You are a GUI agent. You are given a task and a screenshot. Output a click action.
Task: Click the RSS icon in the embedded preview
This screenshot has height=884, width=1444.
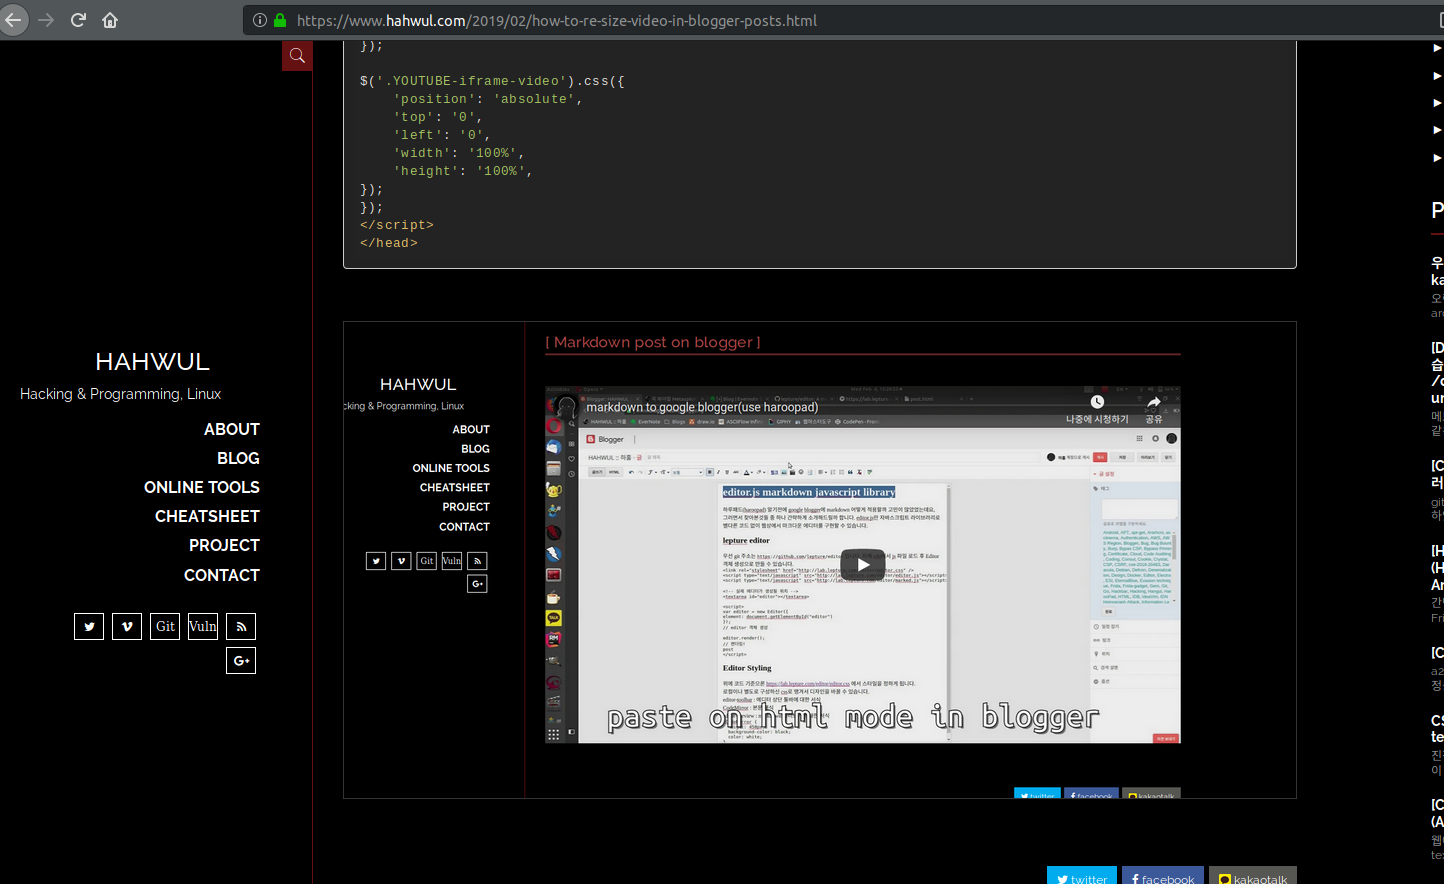pyautogui.click(x=477, y=561)
